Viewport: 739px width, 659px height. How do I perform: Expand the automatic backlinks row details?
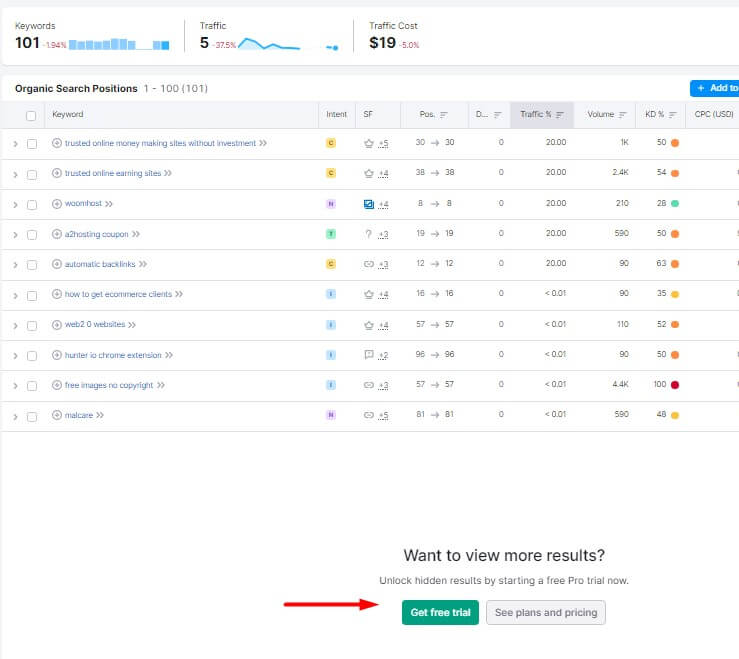15,265
